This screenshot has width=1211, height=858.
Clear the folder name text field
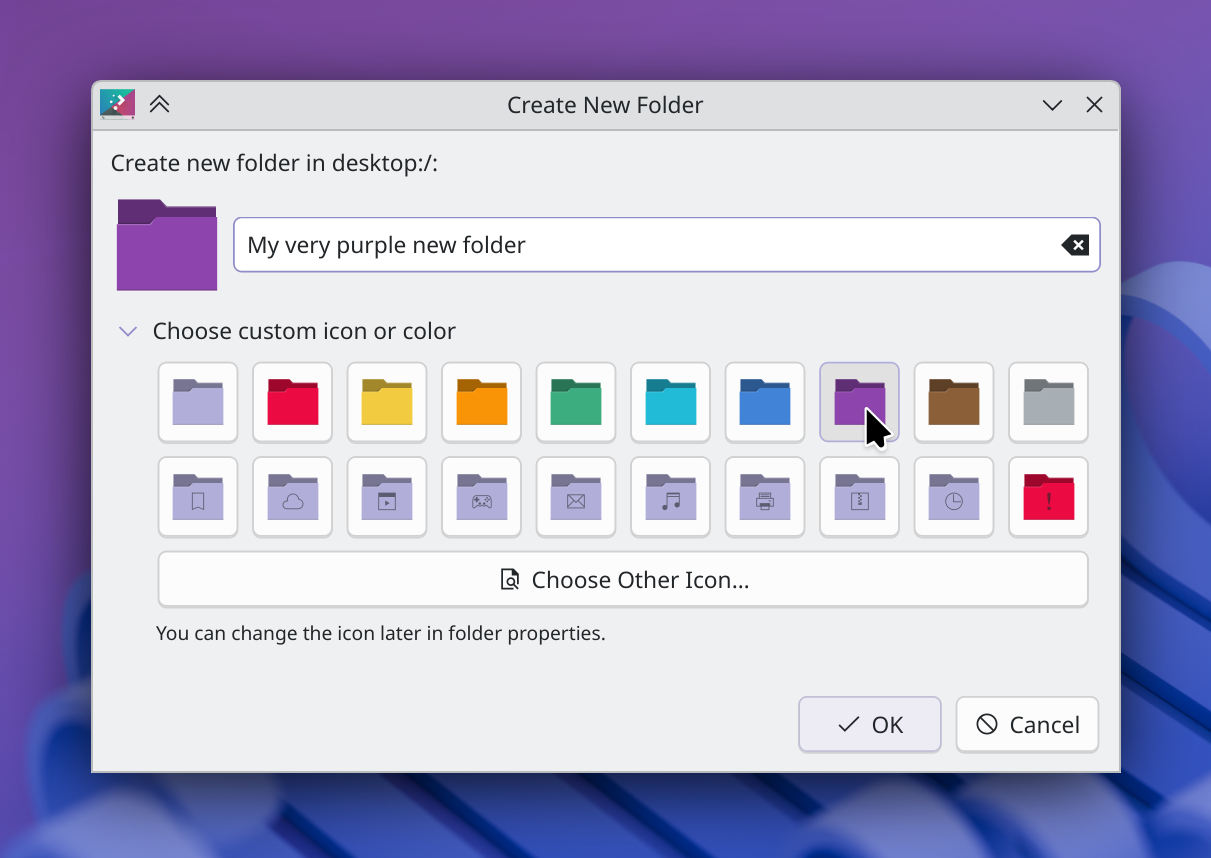tap(1075, 245)
